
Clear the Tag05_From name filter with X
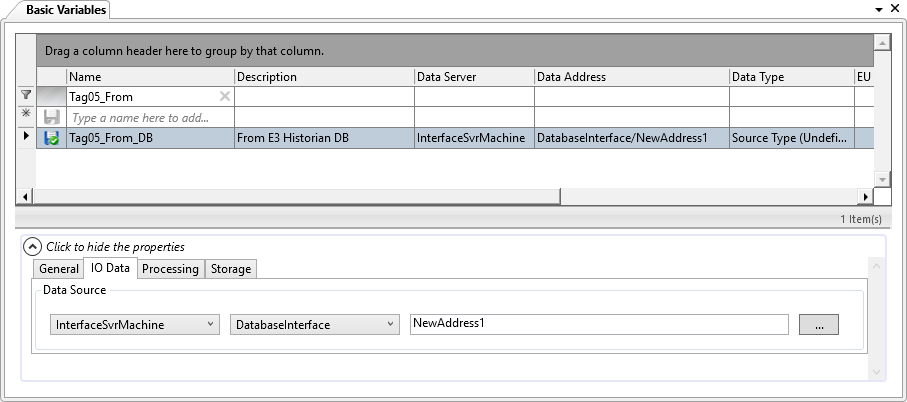225,97
